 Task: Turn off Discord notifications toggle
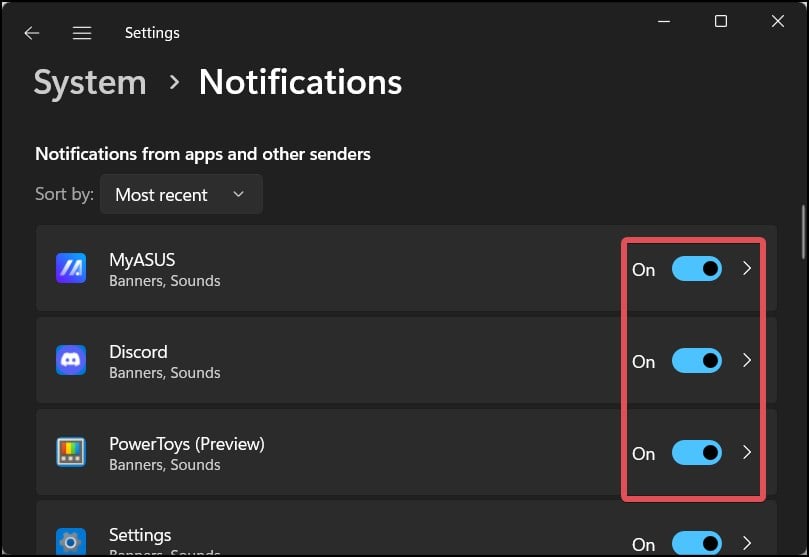tap(697, 361)
